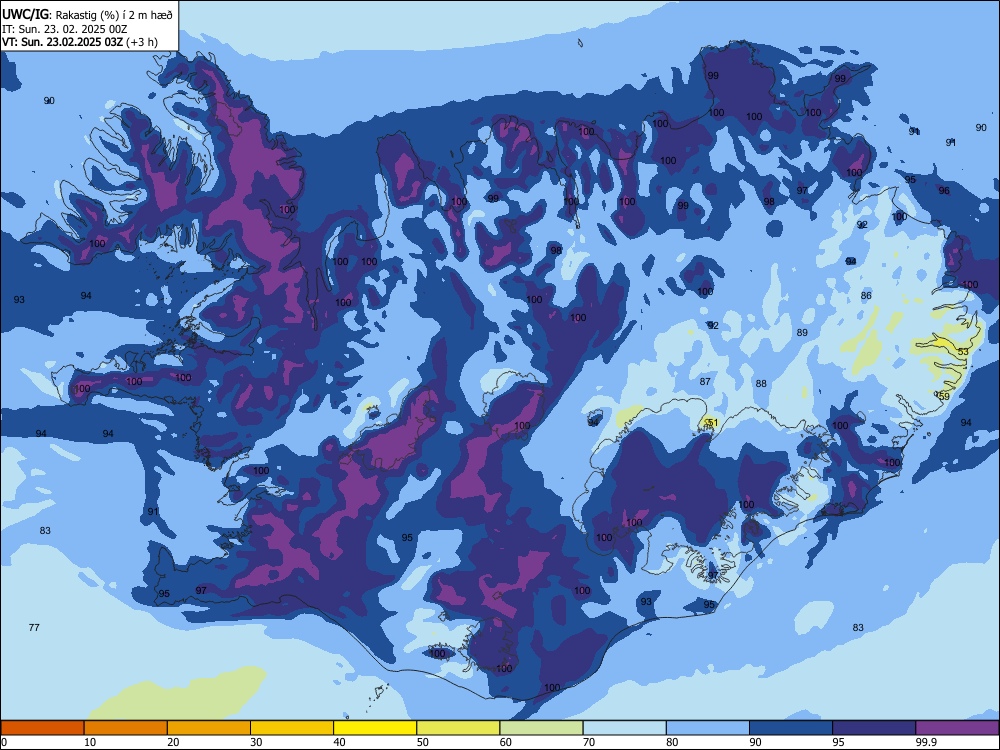The height and width of the screenshot is (750, 1000).
Task: Click the legend tick label 90
Action: pyautogui.click(x=755, y=742)
